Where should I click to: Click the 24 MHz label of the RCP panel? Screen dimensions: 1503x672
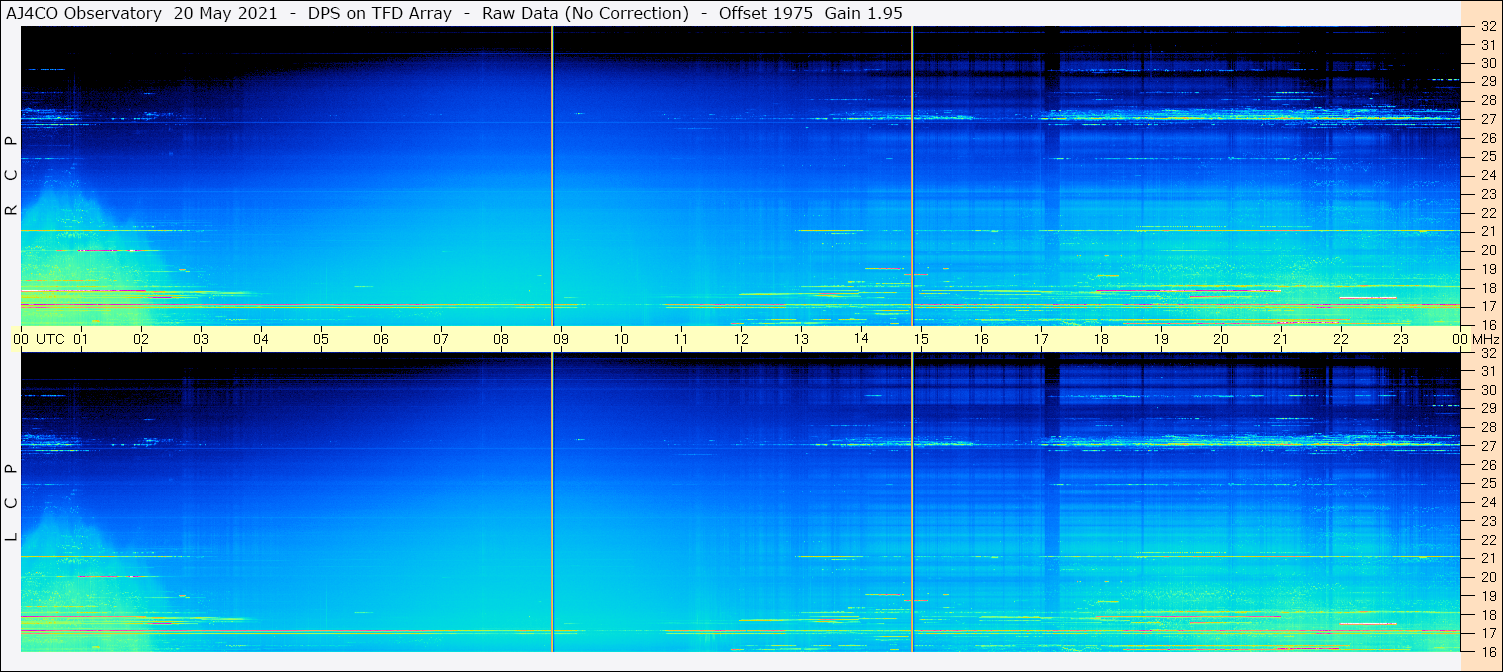(1487, 175)
